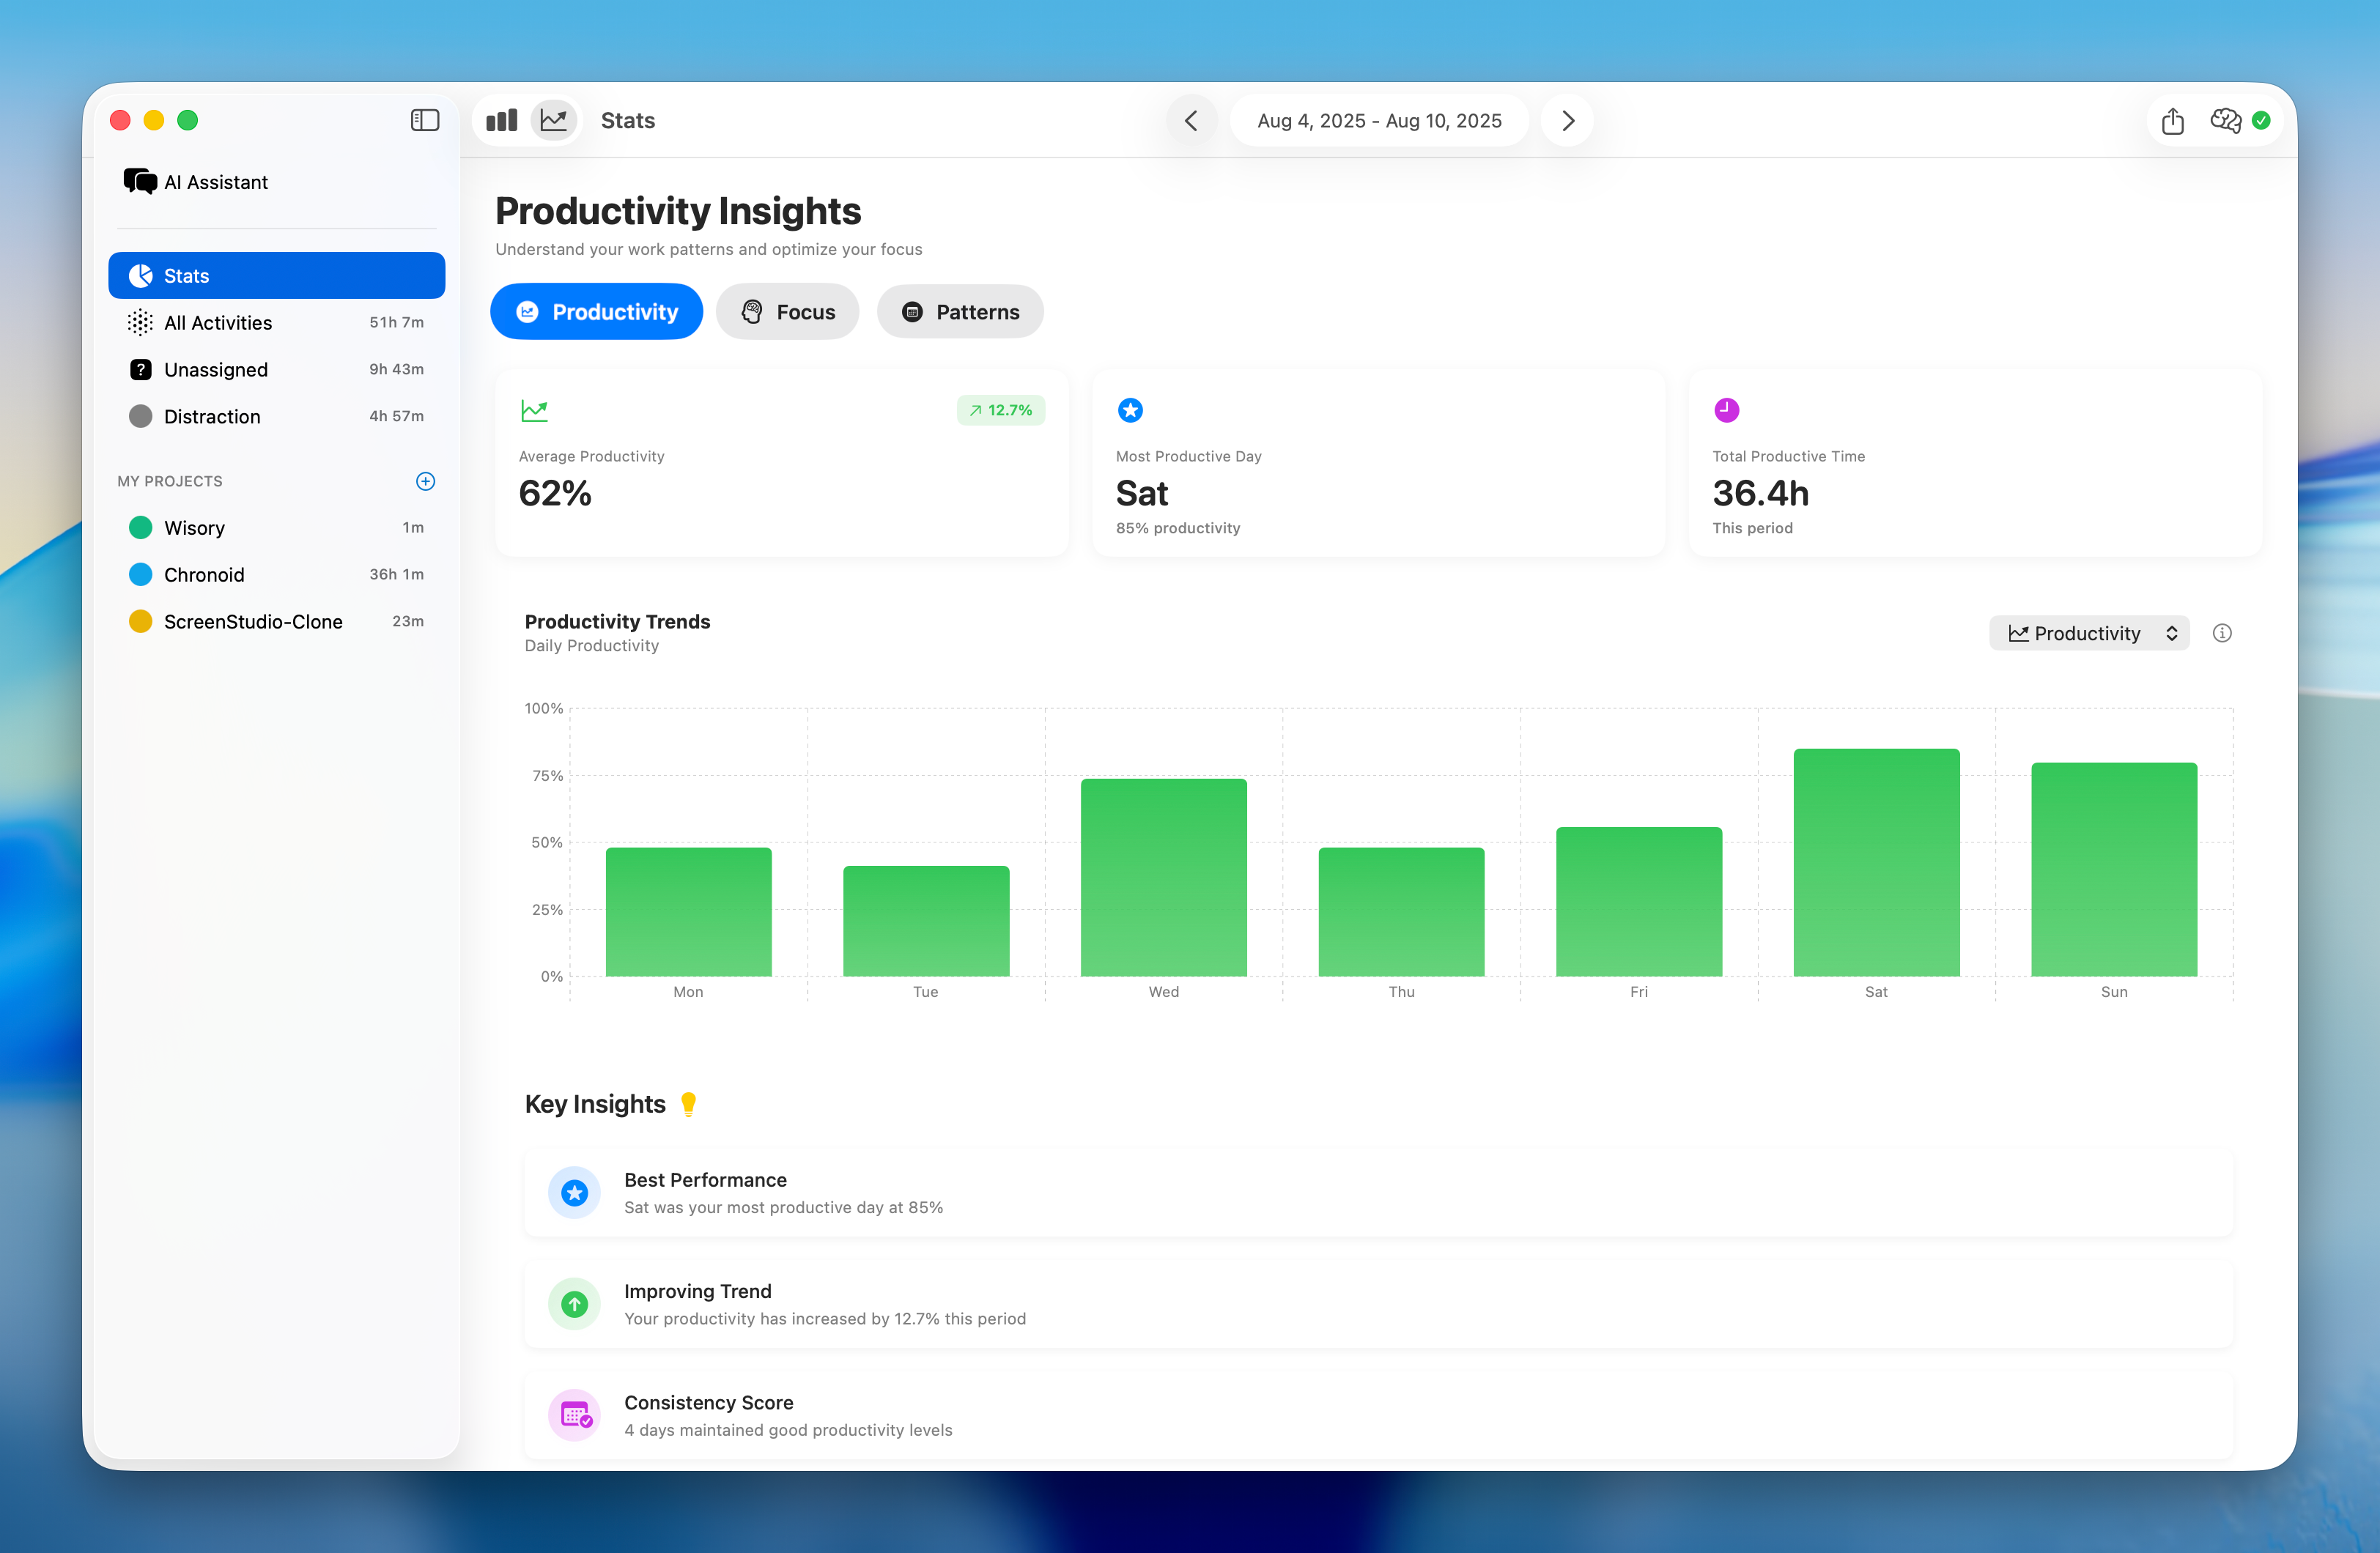
Task: Add a new project with plus icon
Action: [x=425, y=481]
